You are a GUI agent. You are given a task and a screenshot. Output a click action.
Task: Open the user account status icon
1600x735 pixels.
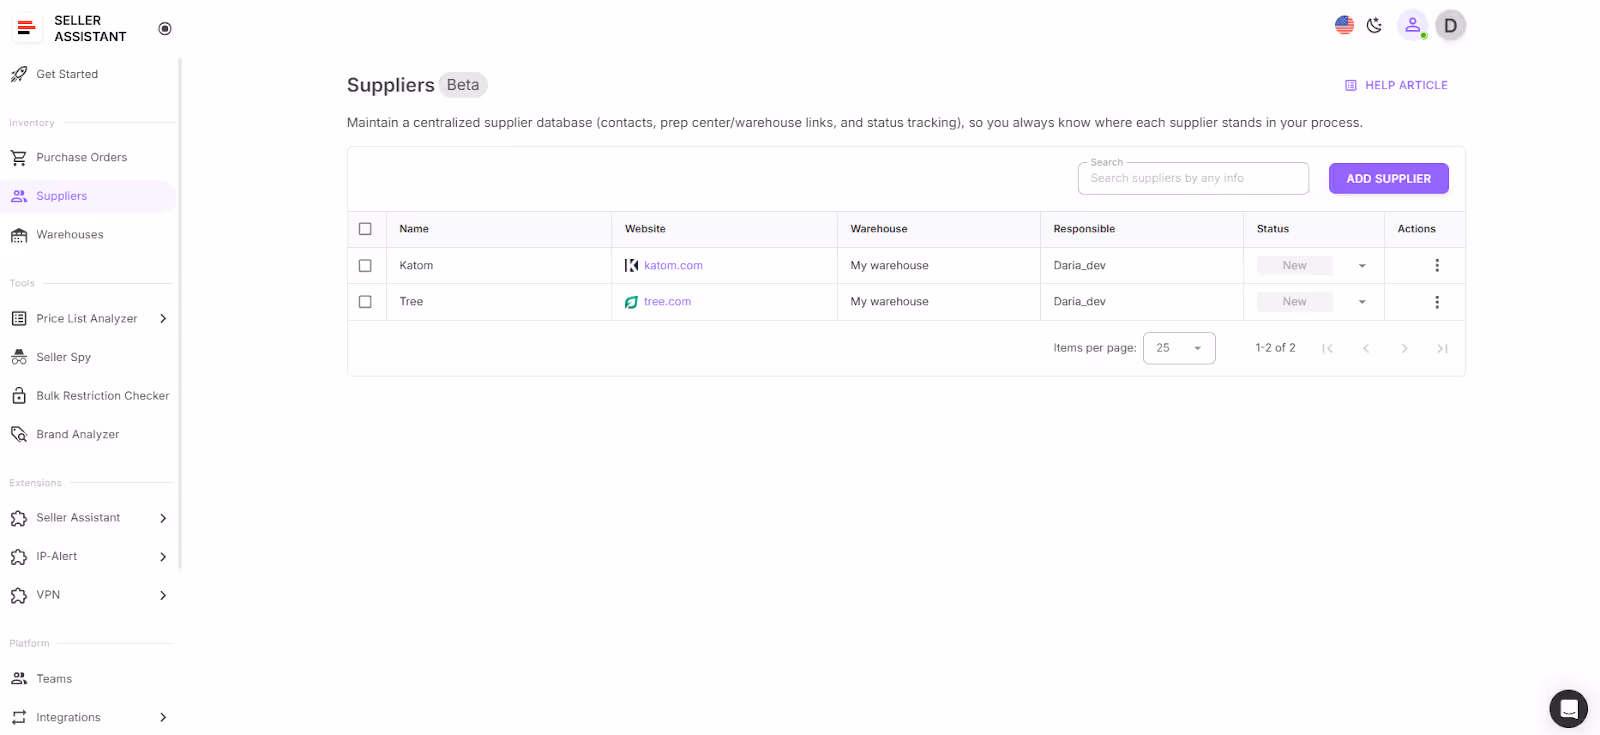tap(1413, 25)
